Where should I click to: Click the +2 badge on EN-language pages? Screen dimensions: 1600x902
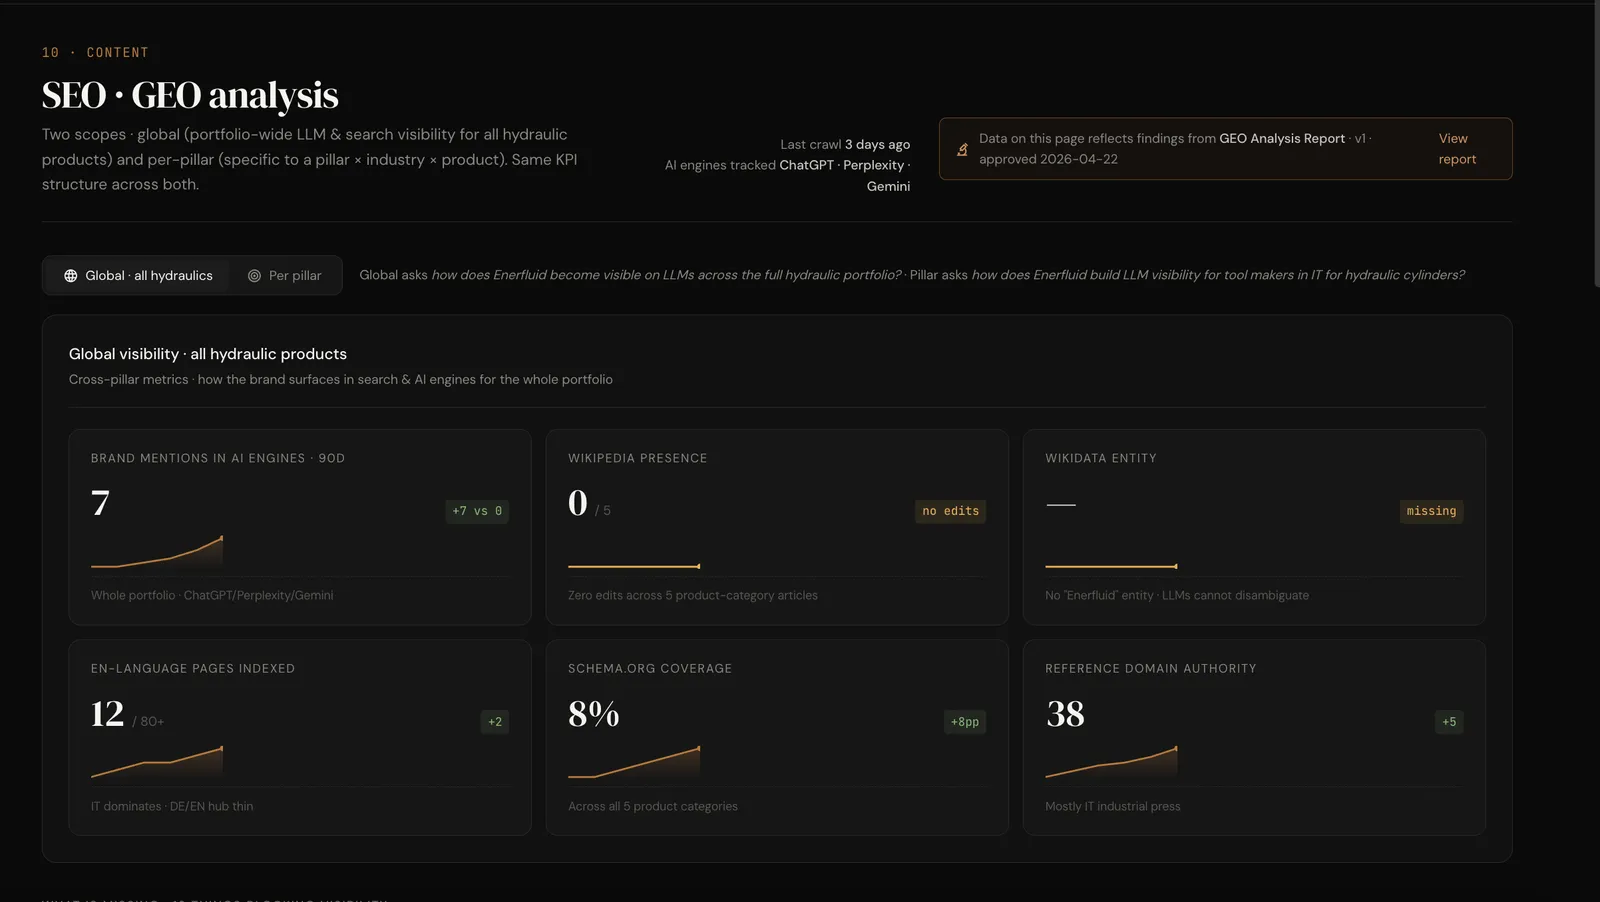(495, 722)
